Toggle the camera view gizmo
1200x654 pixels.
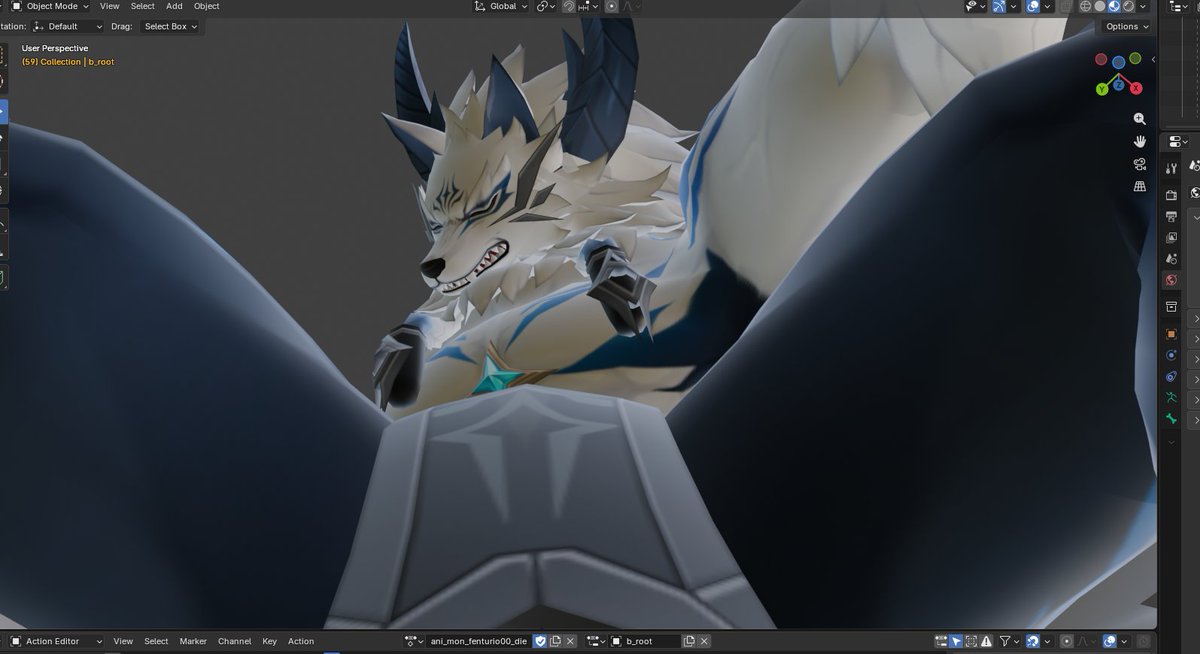point(1139,164)
